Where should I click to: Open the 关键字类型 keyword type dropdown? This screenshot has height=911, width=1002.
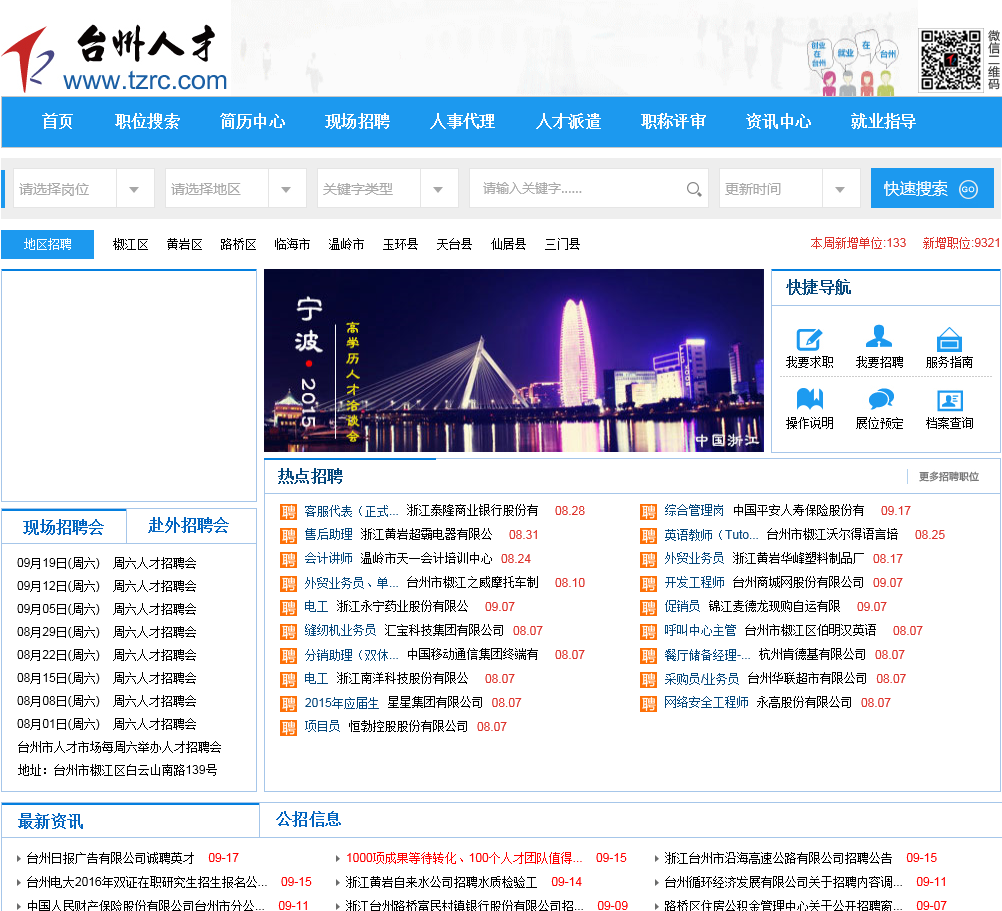438,189
